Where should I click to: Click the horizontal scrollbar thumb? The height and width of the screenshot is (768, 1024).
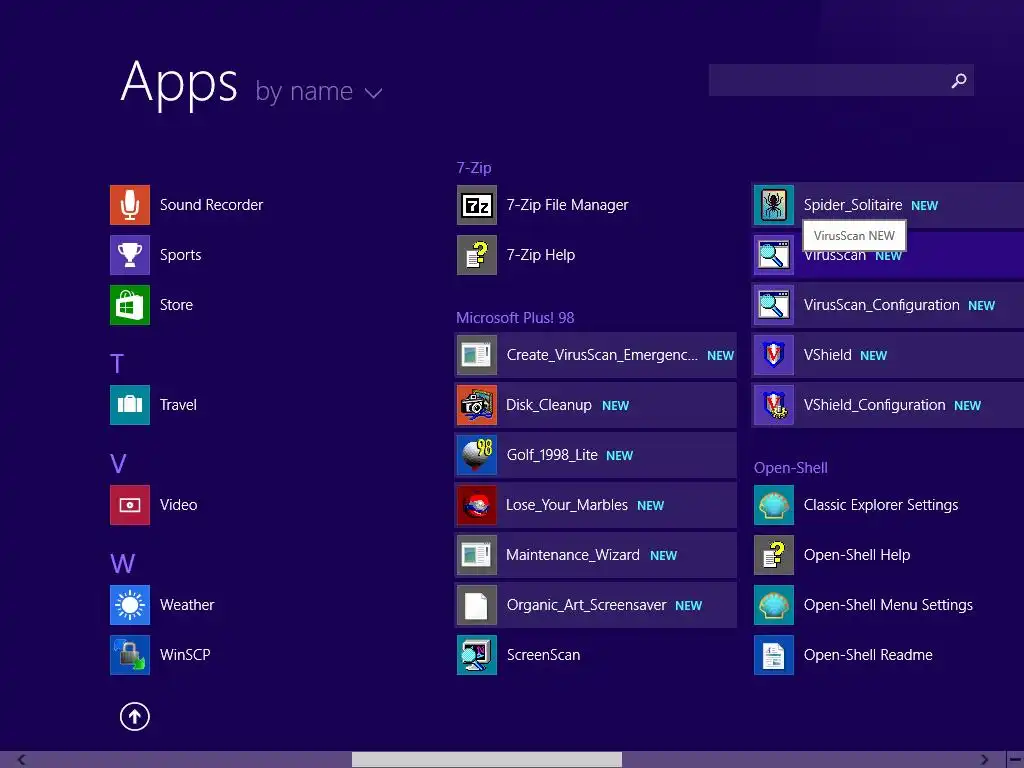pyautogui.click(x=487, y=760)
